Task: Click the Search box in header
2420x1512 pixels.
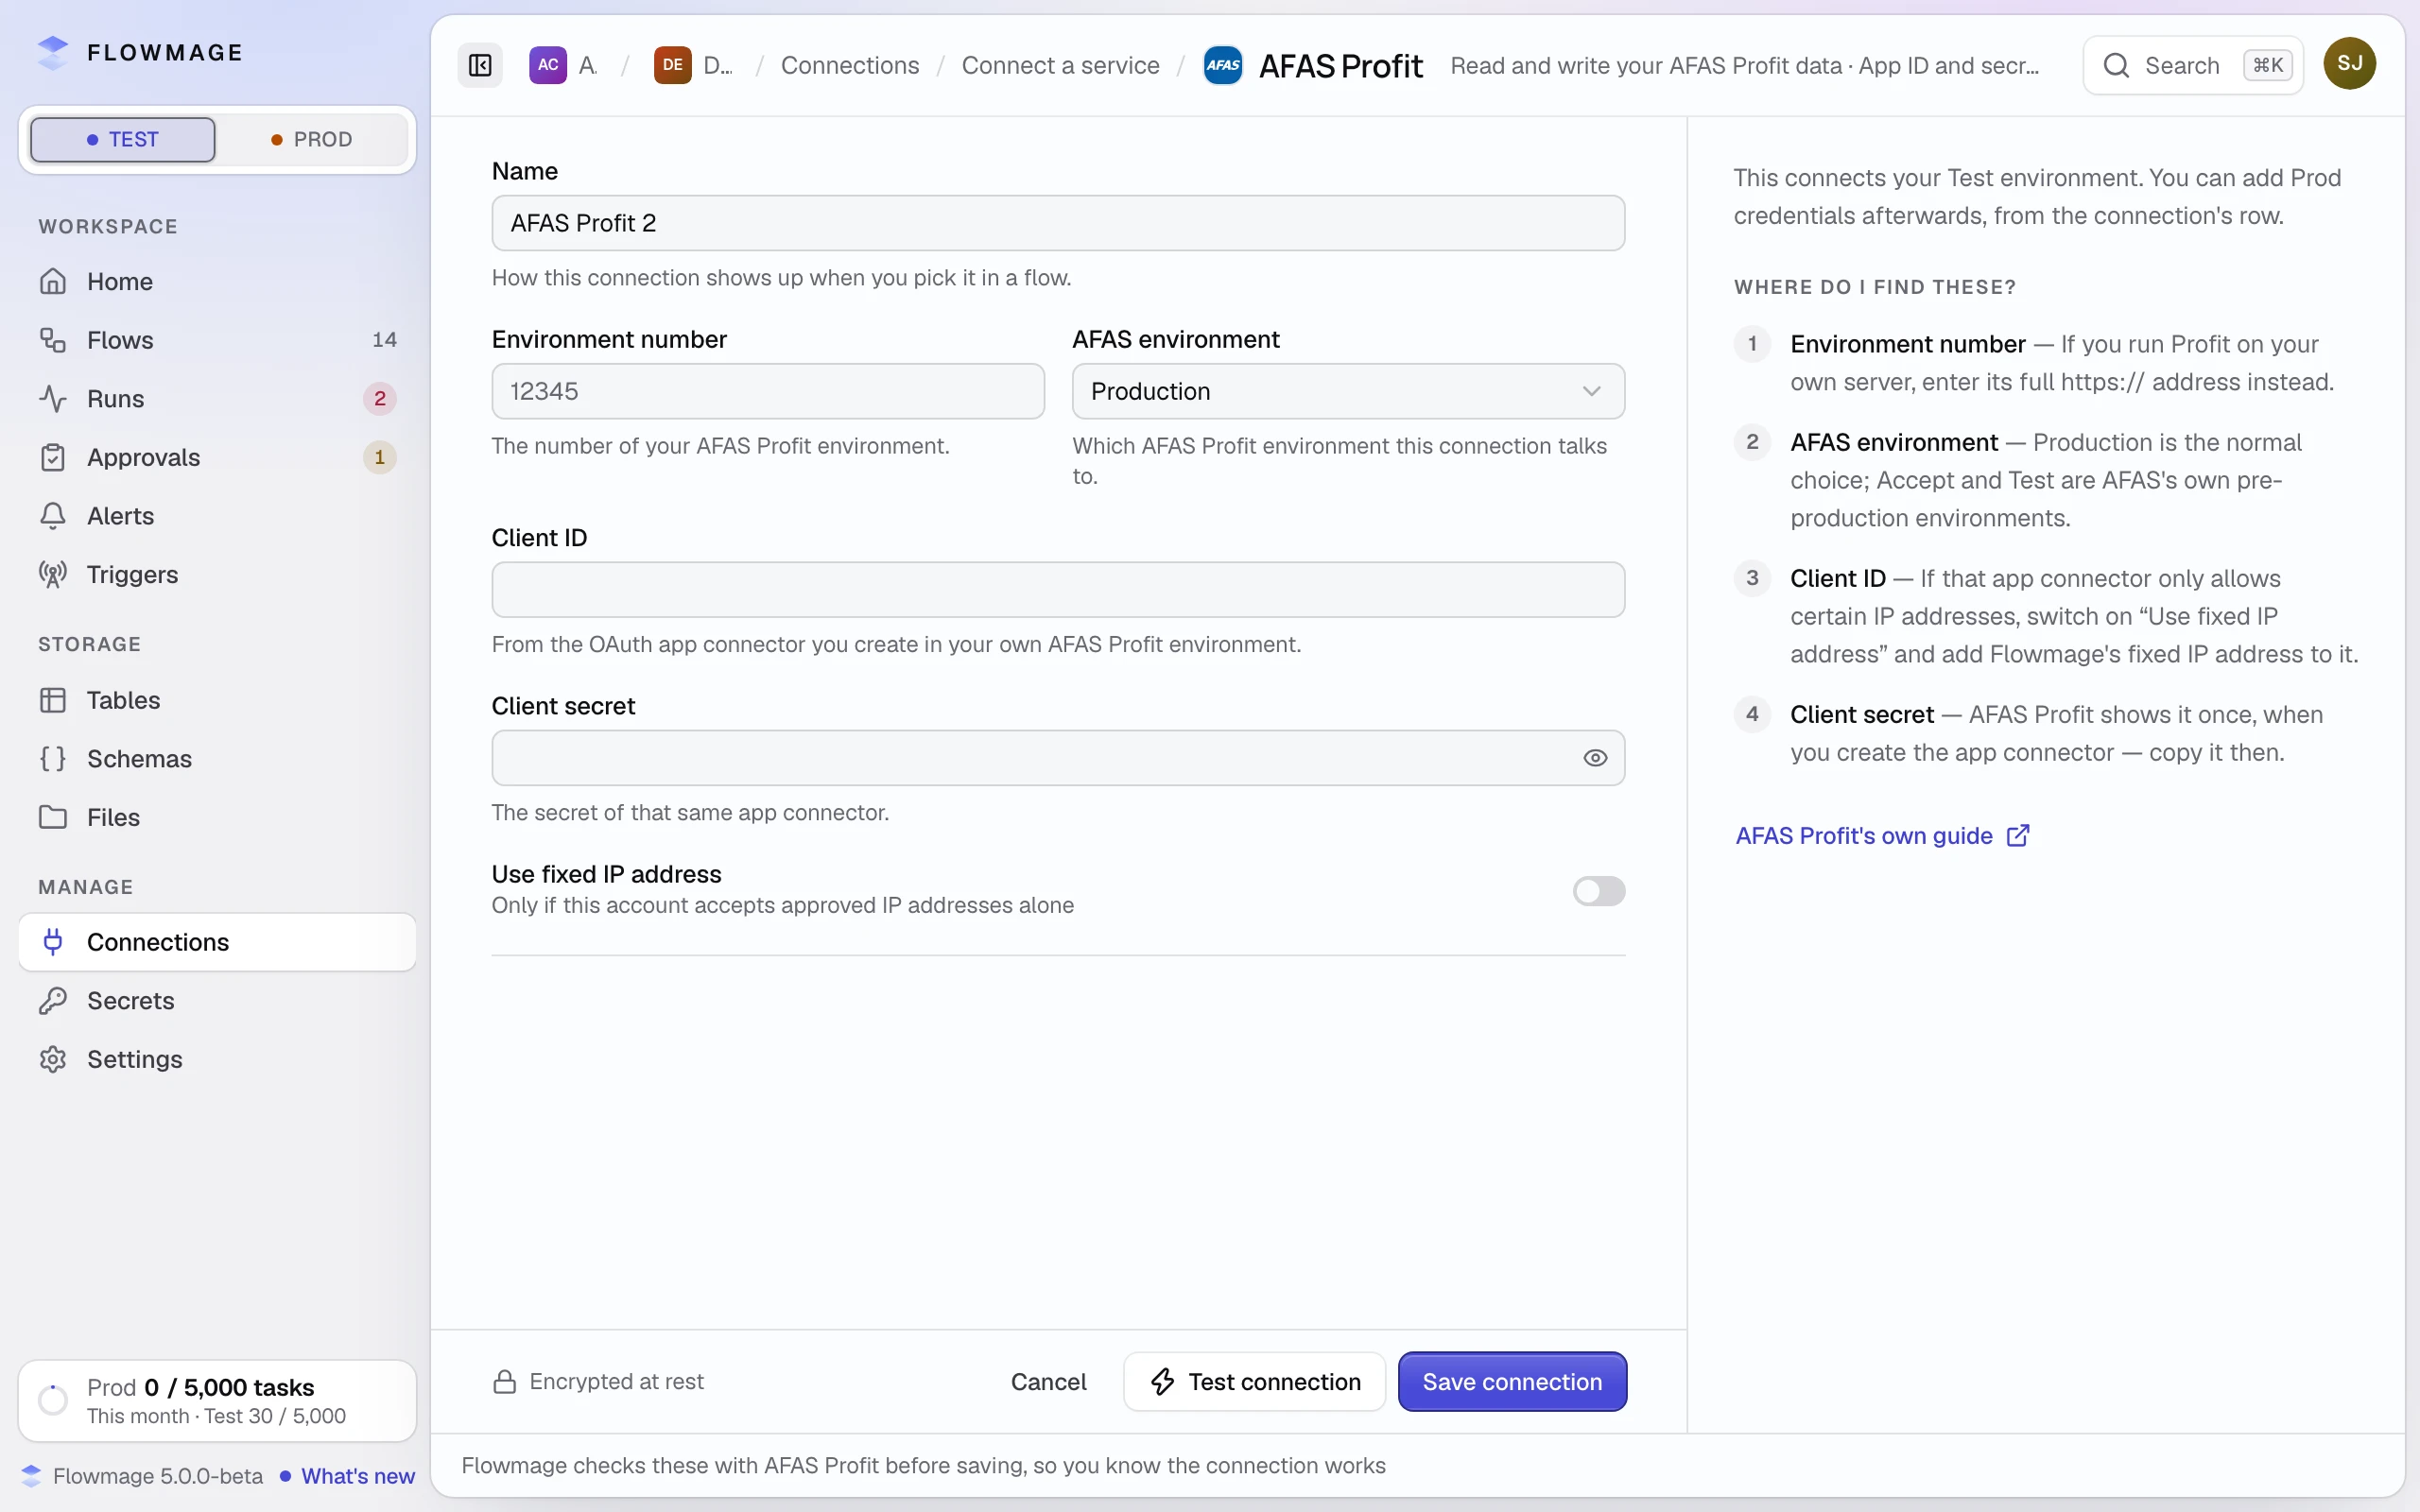Action: (x=2193, y=66)
